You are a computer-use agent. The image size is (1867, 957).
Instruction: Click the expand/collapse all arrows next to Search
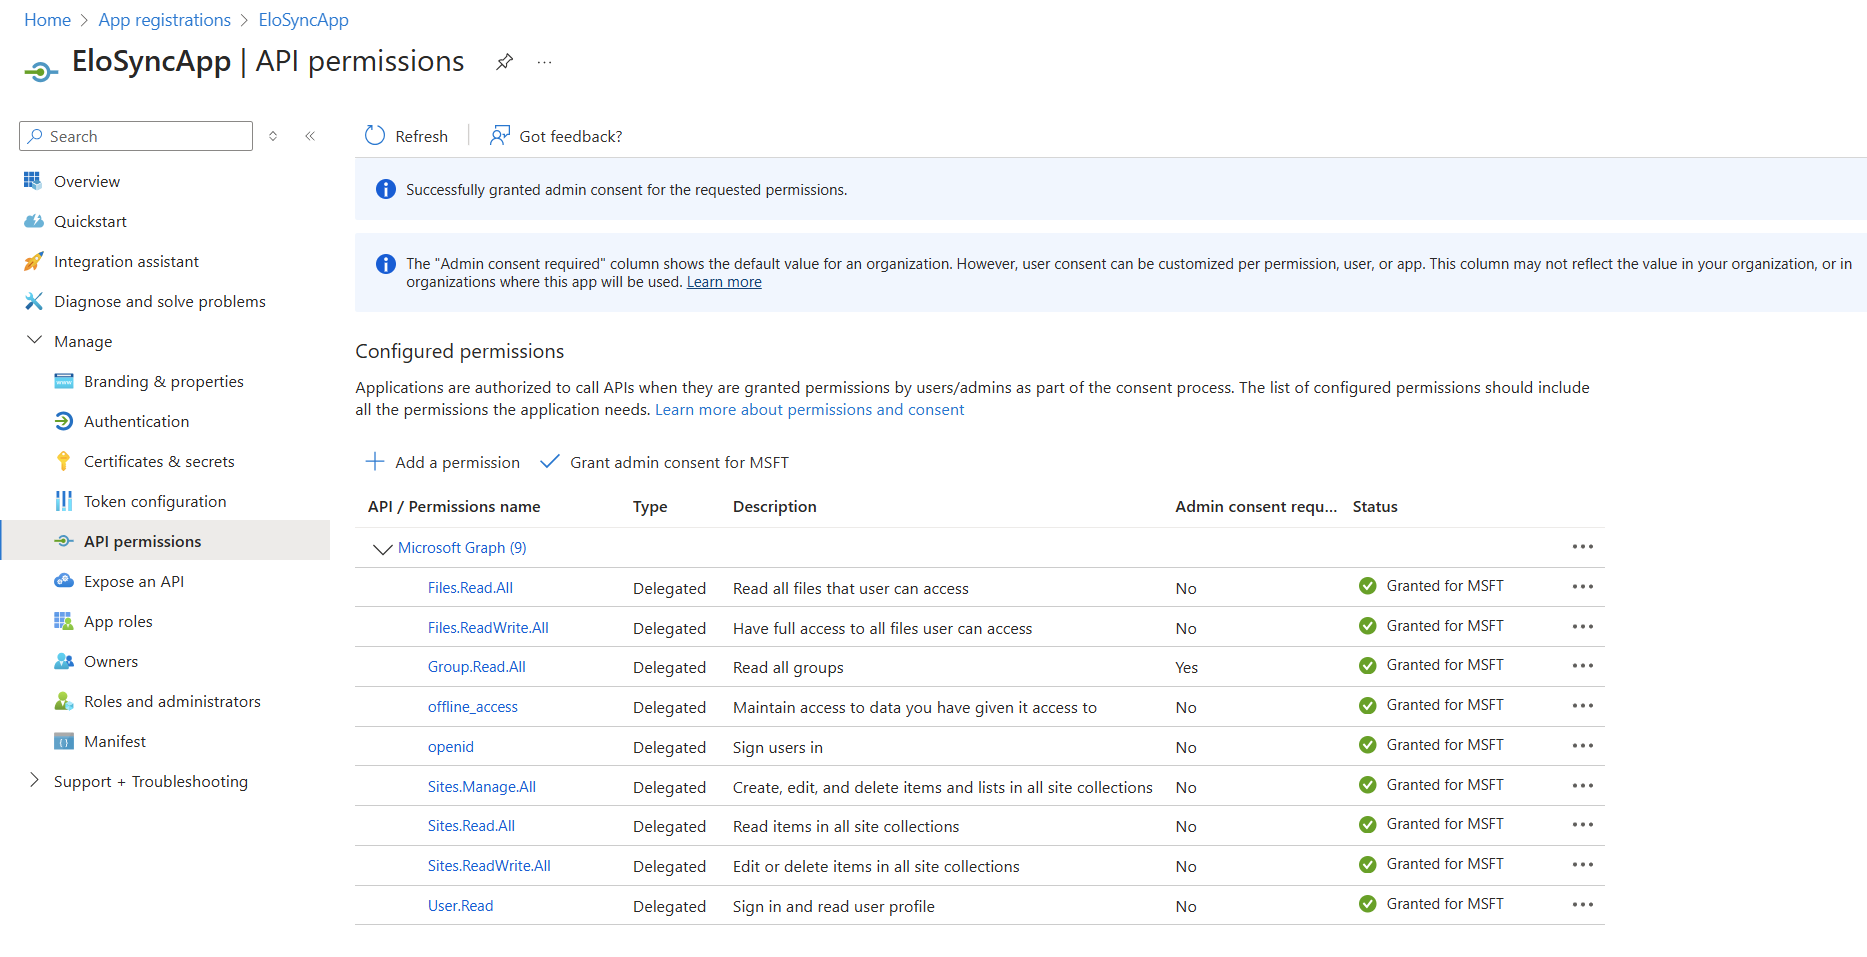(273, 136)
